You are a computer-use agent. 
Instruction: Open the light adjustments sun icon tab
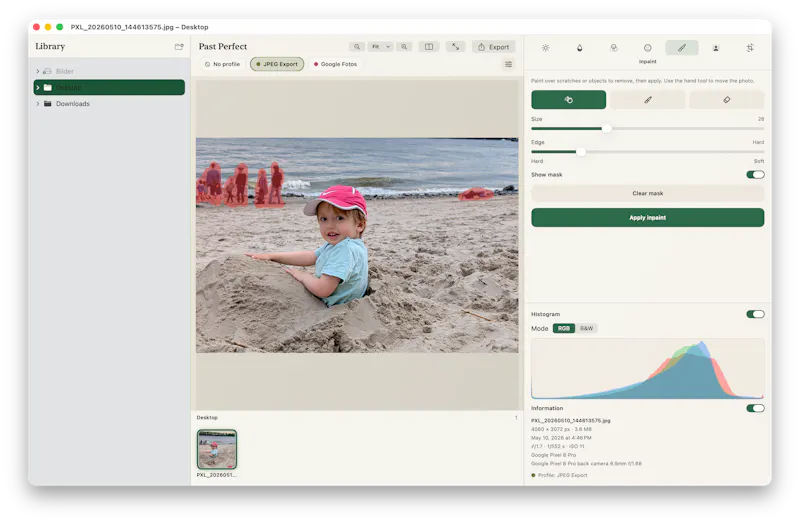tap(545, 48)
